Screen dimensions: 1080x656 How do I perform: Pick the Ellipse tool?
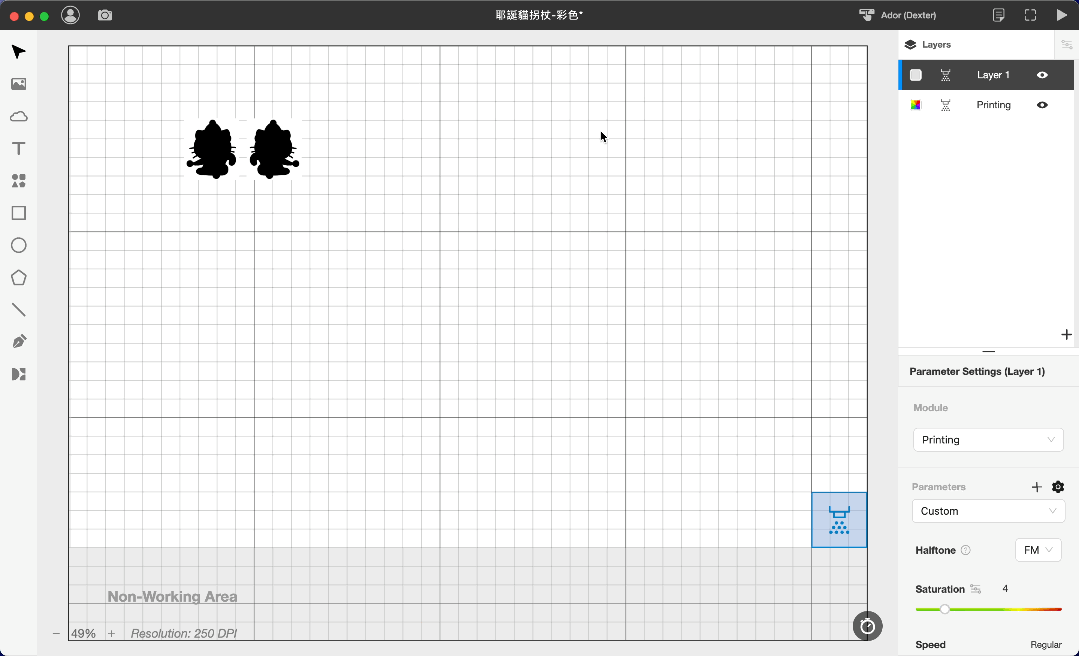(19, 245)
